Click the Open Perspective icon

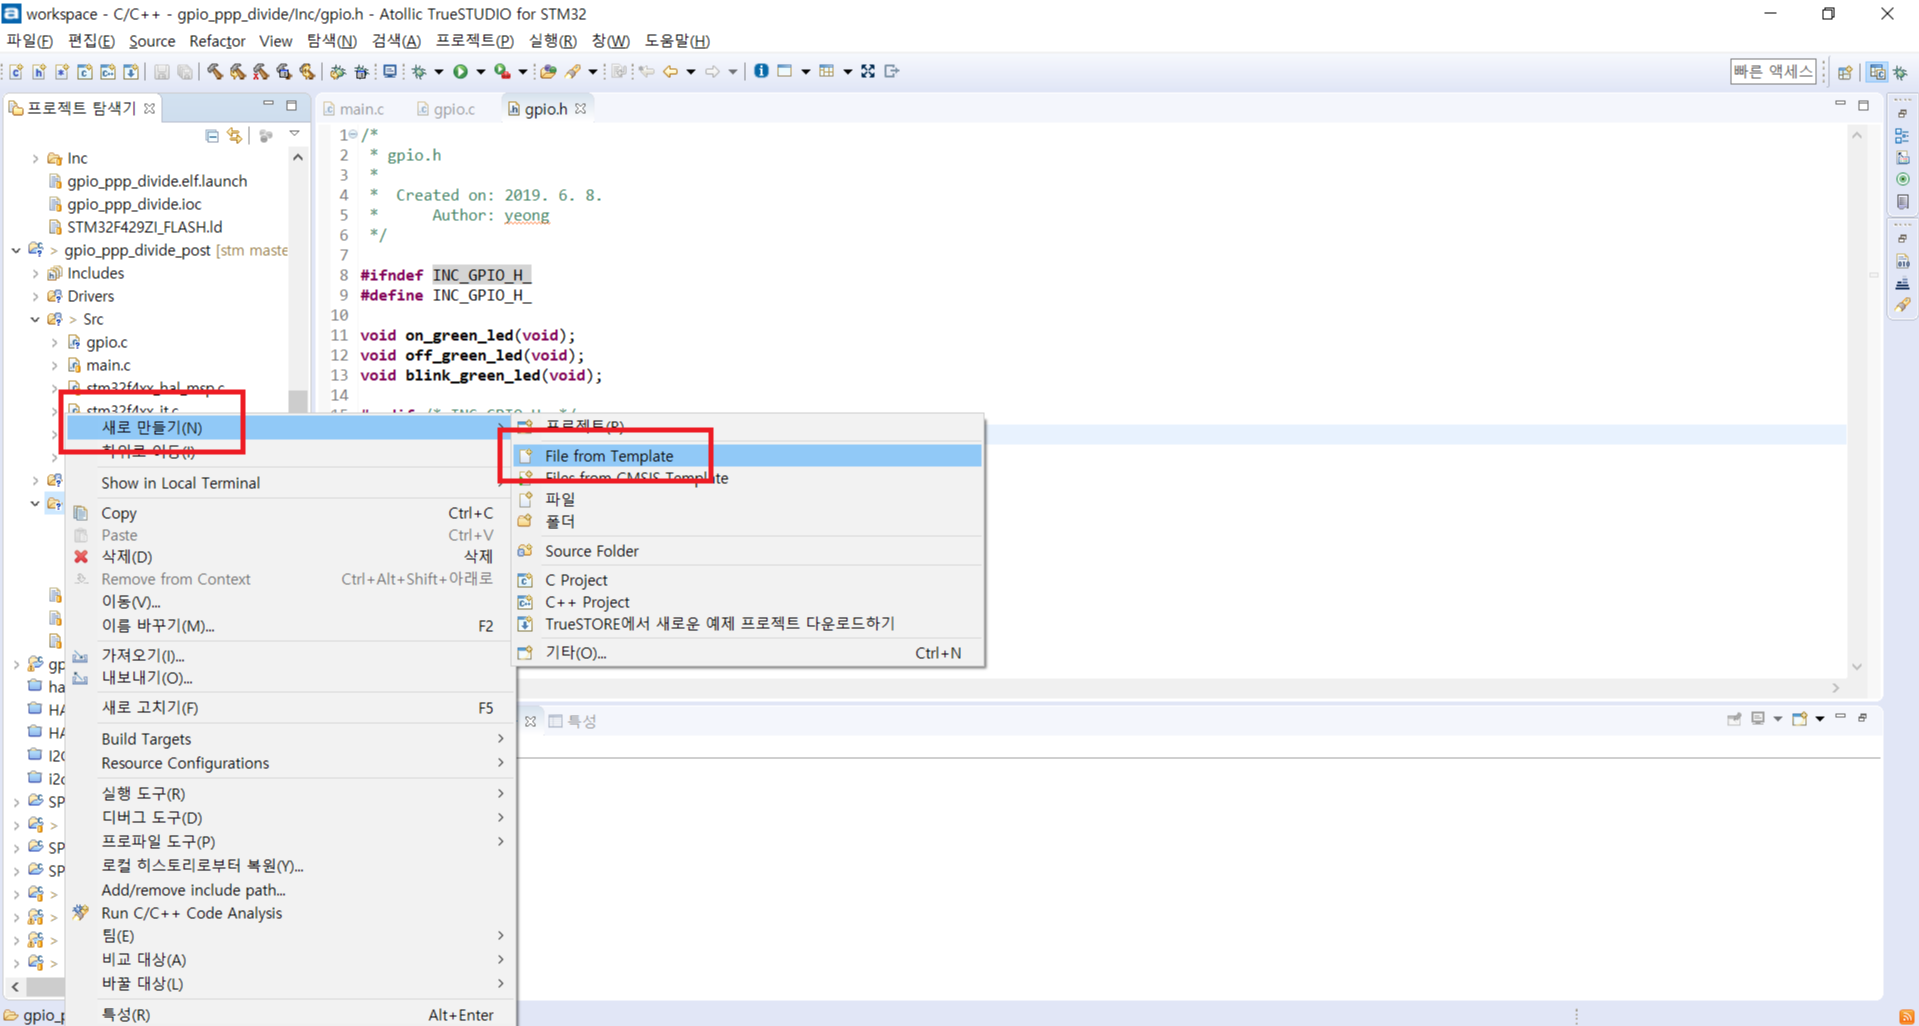[1845, 72]
